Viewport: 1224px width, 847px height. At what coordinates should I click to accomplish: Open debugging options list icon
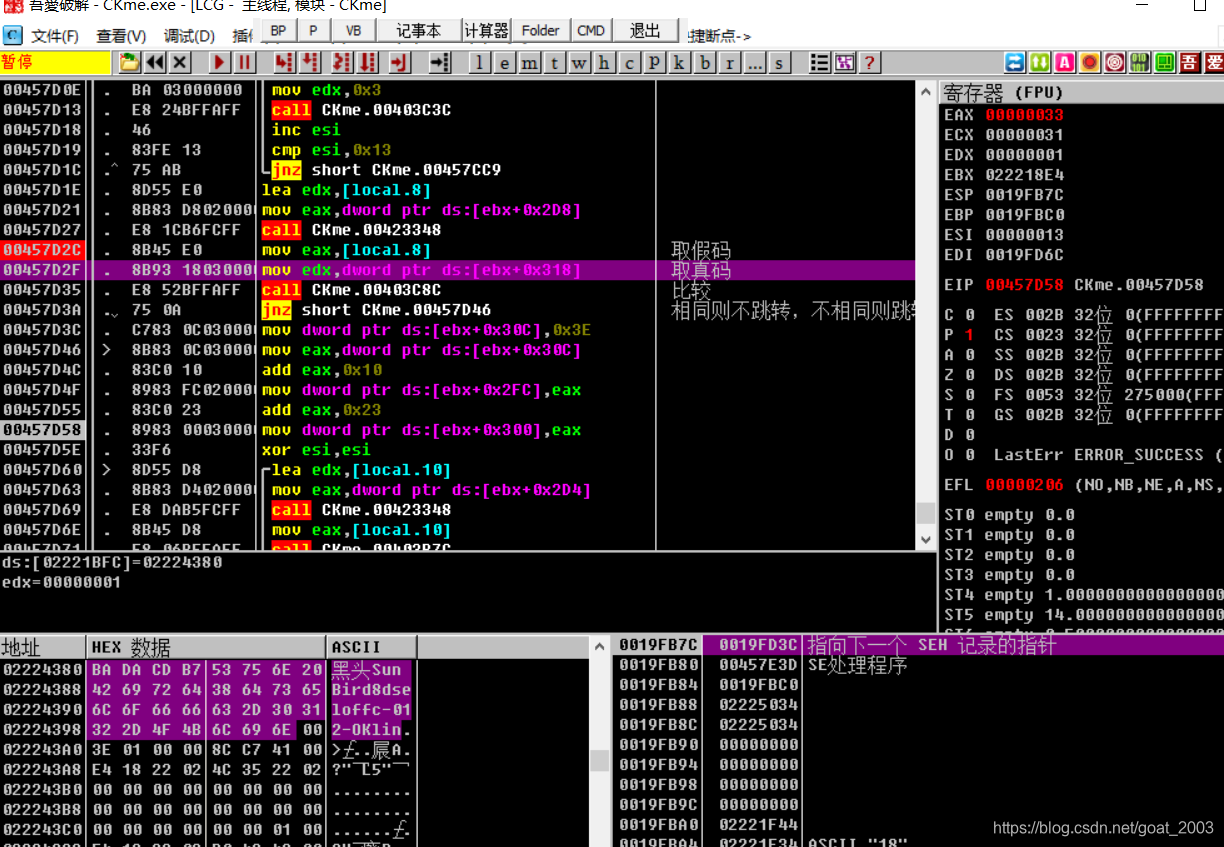[820, 63]
